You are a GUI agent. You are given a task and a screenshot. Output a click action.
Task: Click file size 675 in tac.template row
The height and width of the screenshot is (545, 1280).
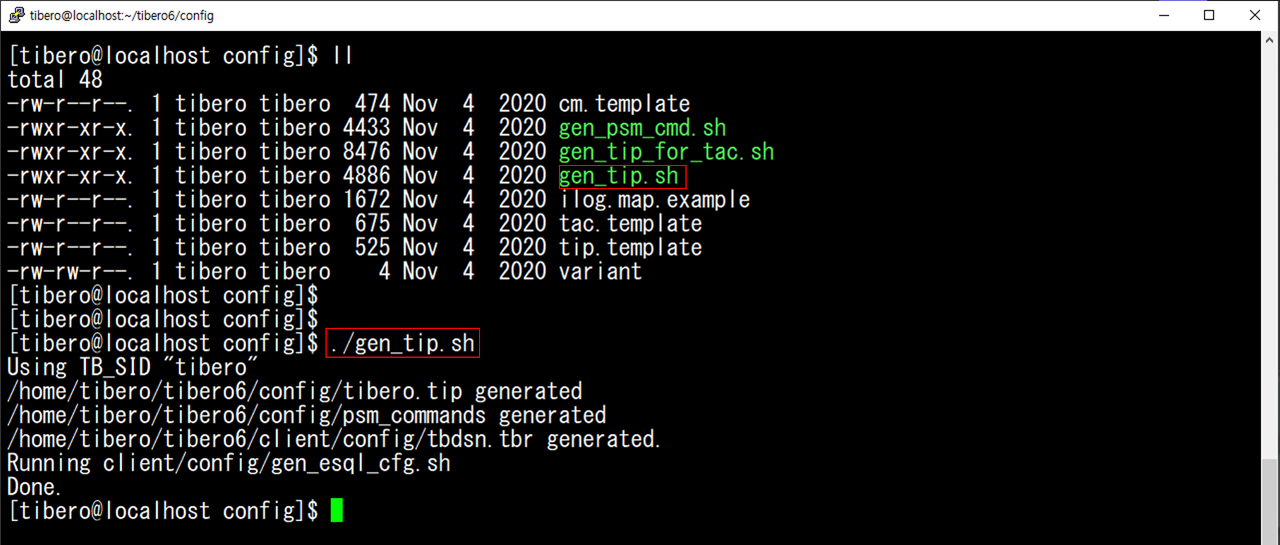pyautogui.click(x=372, y=224)
